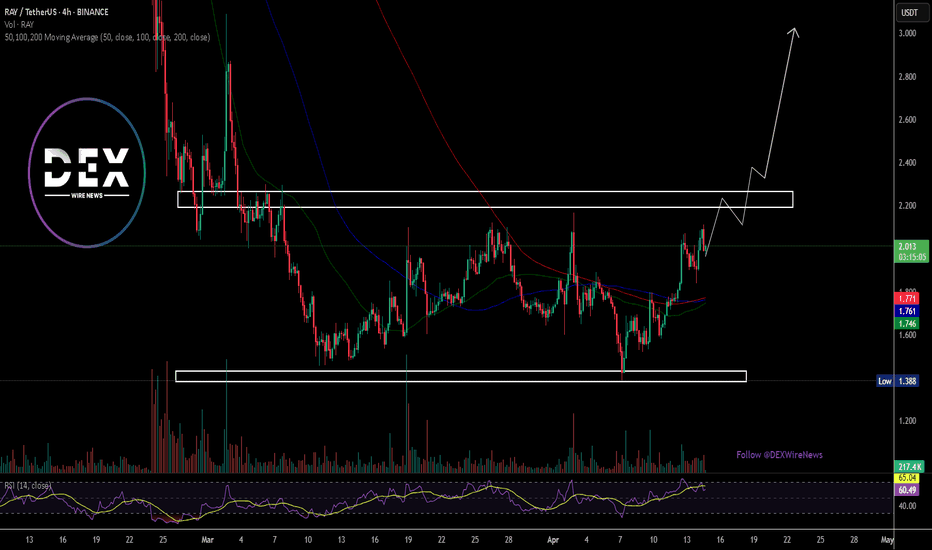The width and height of the screenshot is (932, 550).
Task: Click the Low 1.388 price label
Action: pyautogui.click(x=898, y=381)
